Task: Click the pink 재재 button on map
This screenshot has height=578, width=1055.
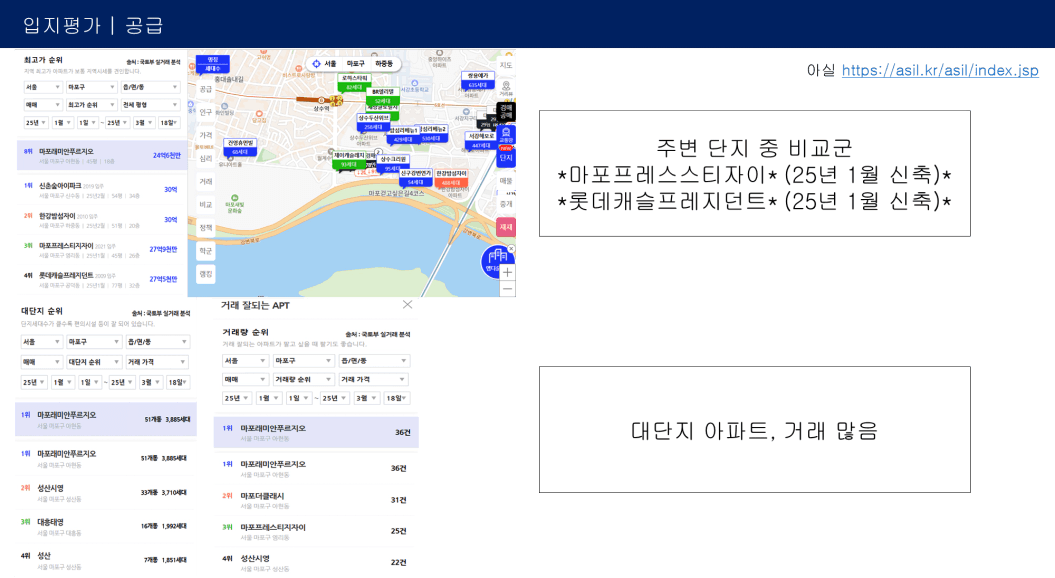Action: (506, 227)
